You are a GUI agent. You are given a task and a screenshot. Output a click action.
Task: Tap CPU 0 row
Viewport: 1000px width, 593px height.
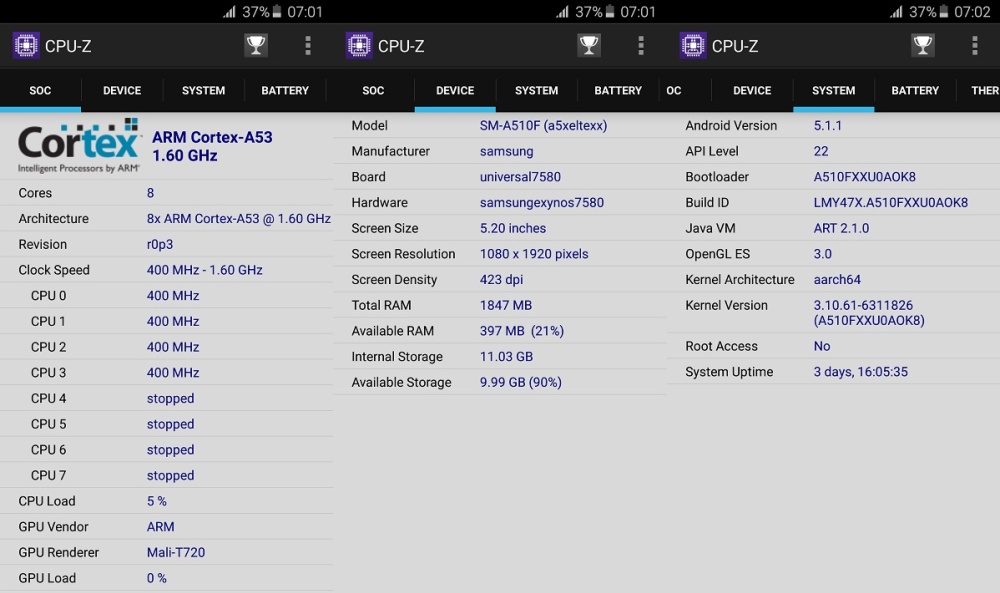point(166,296)
